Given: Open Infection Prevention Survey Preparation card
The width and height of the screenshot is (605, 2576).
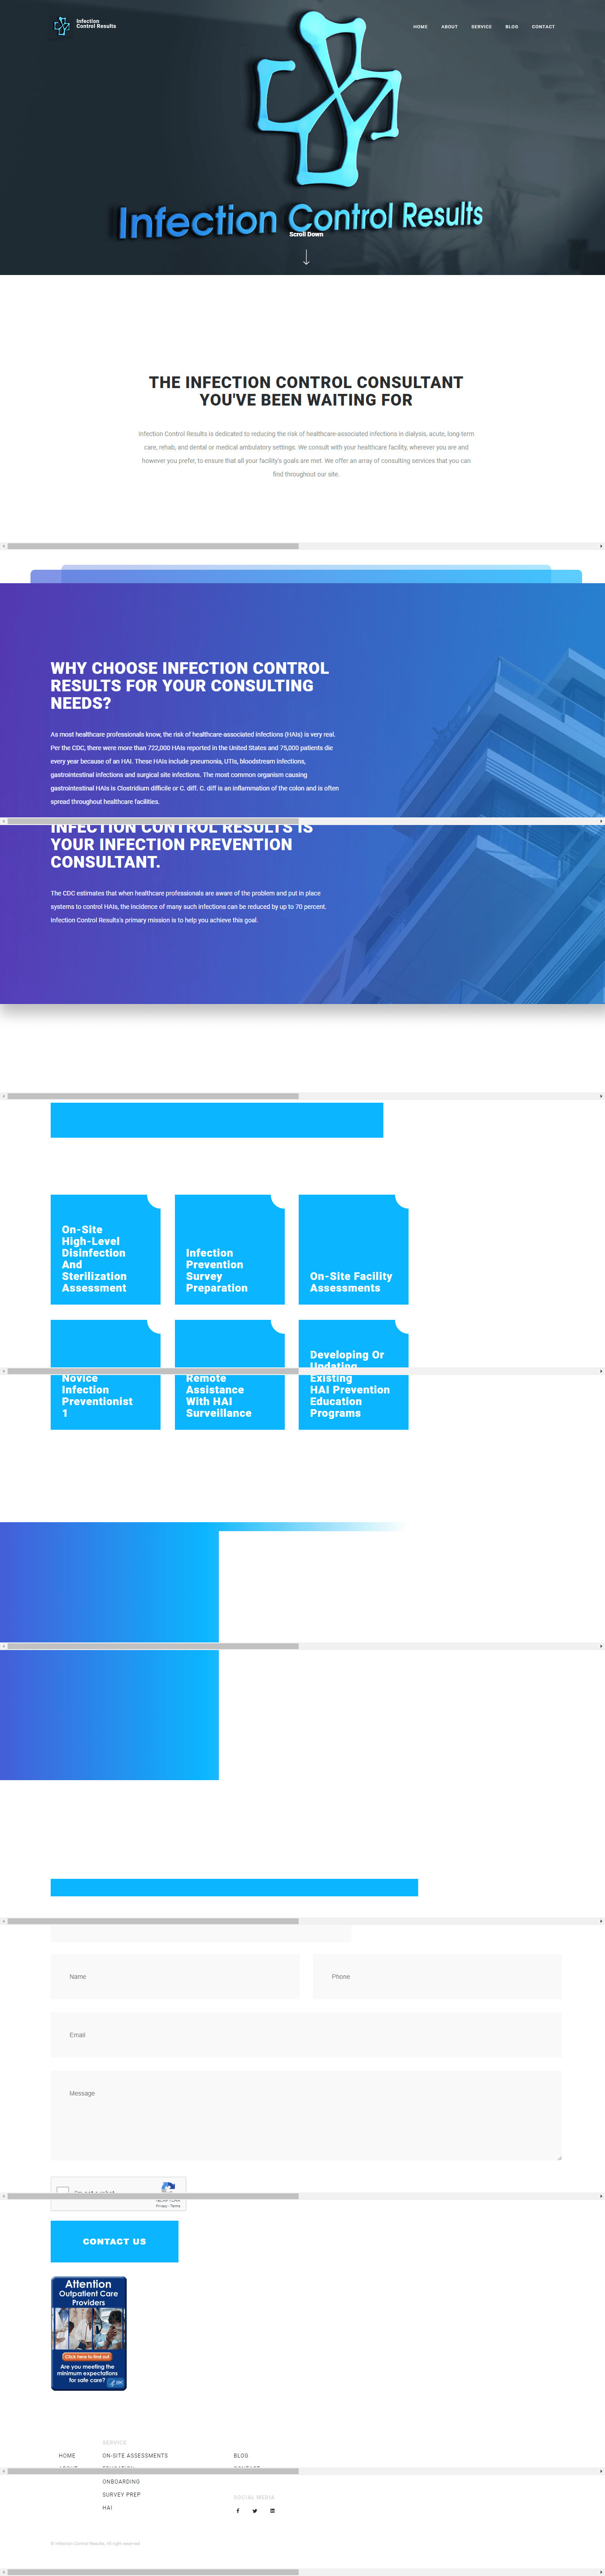Looking at the screenshot, I should (229, 1249).
